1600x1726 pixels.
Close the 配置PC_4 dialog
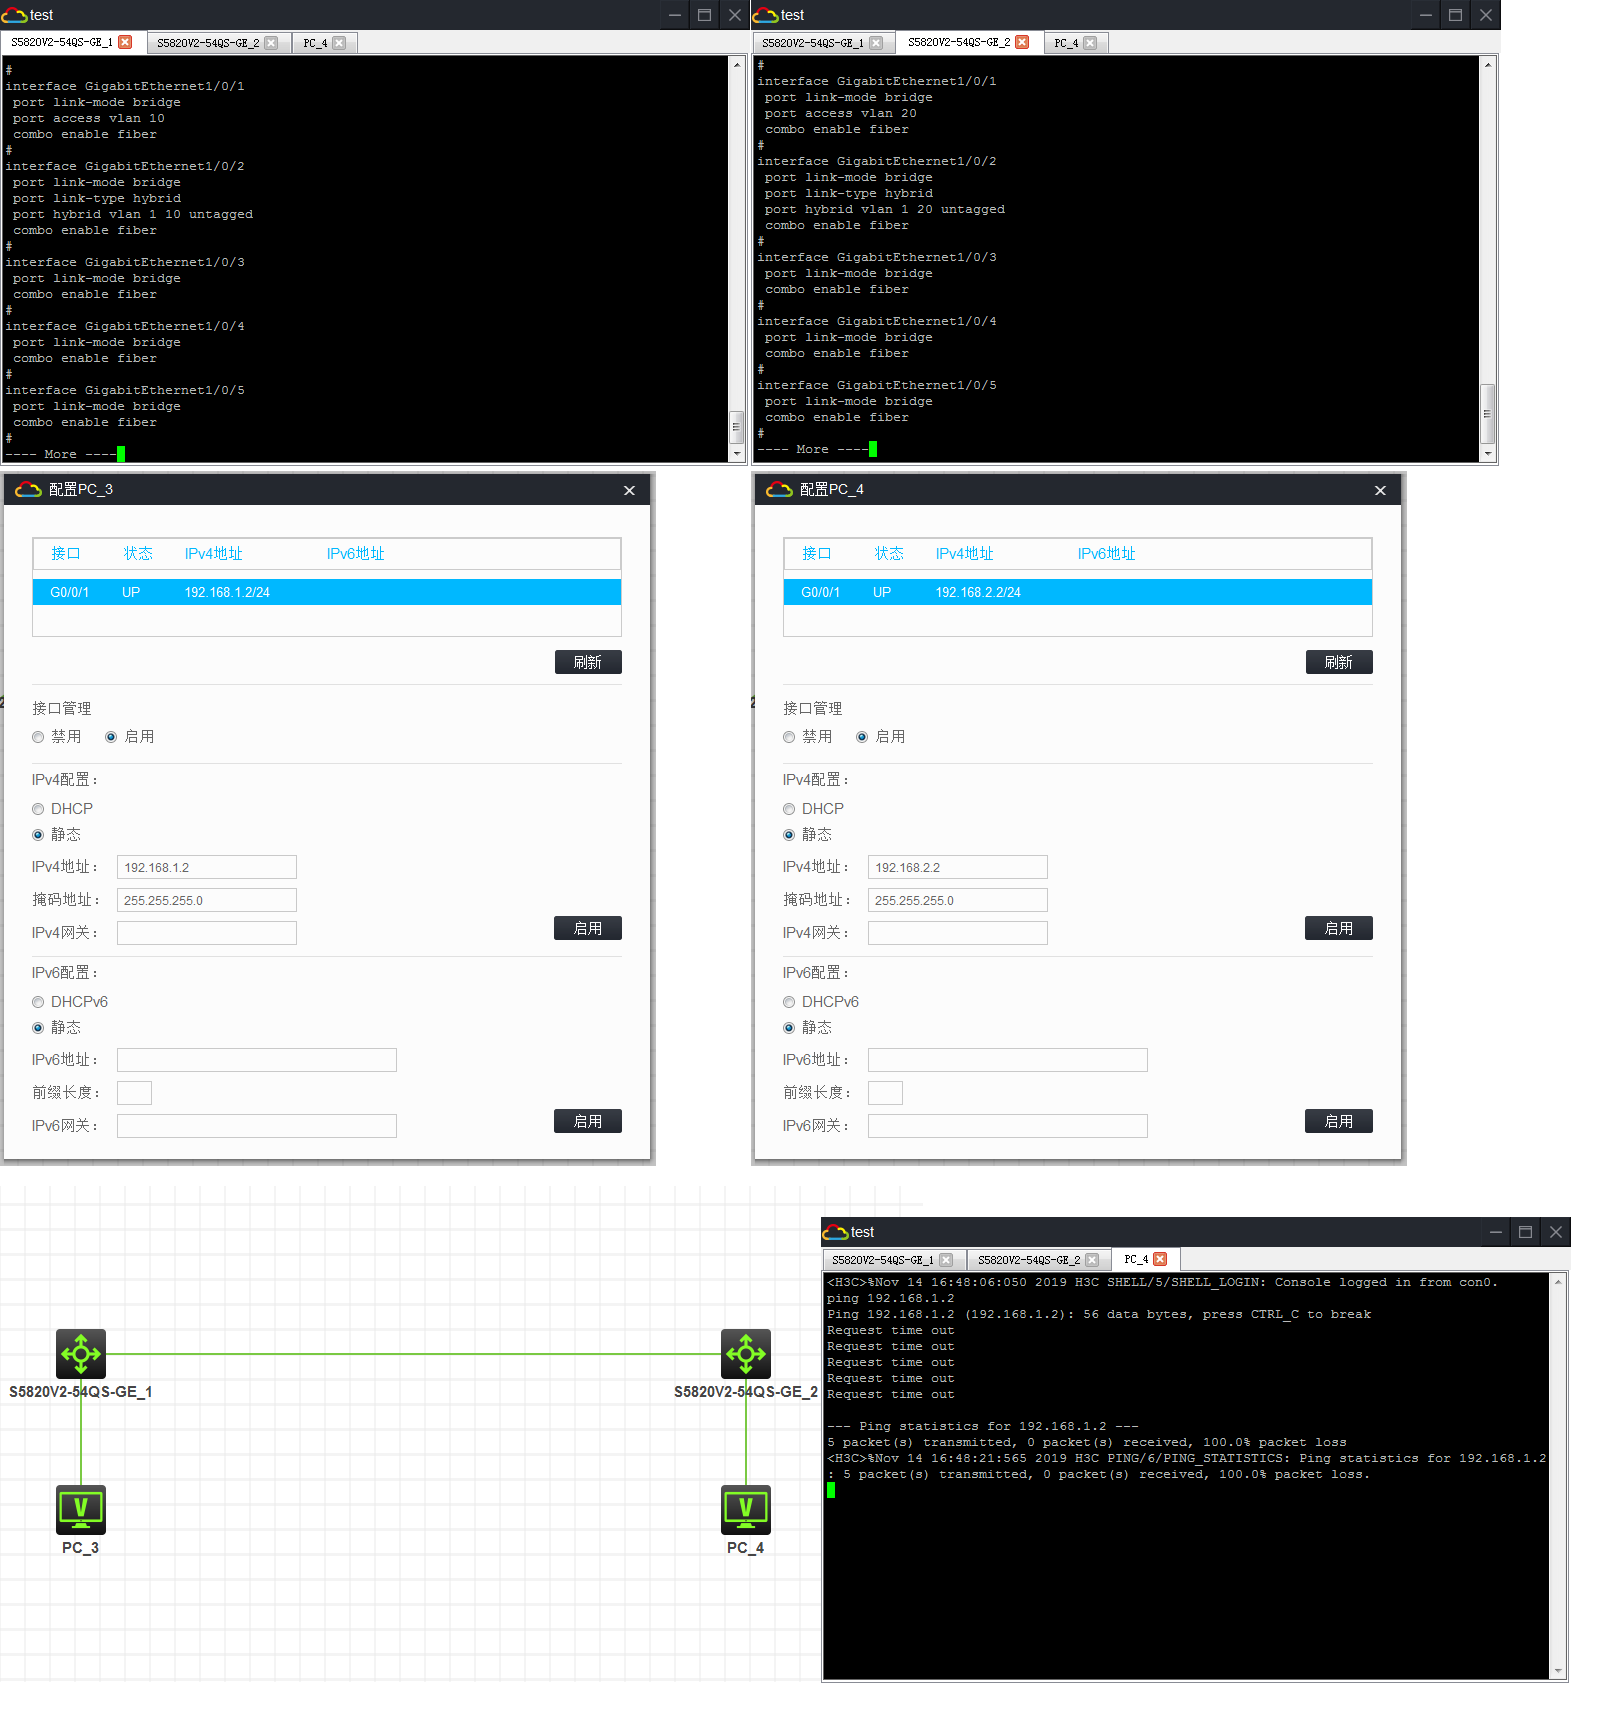tap(1380, 490)
